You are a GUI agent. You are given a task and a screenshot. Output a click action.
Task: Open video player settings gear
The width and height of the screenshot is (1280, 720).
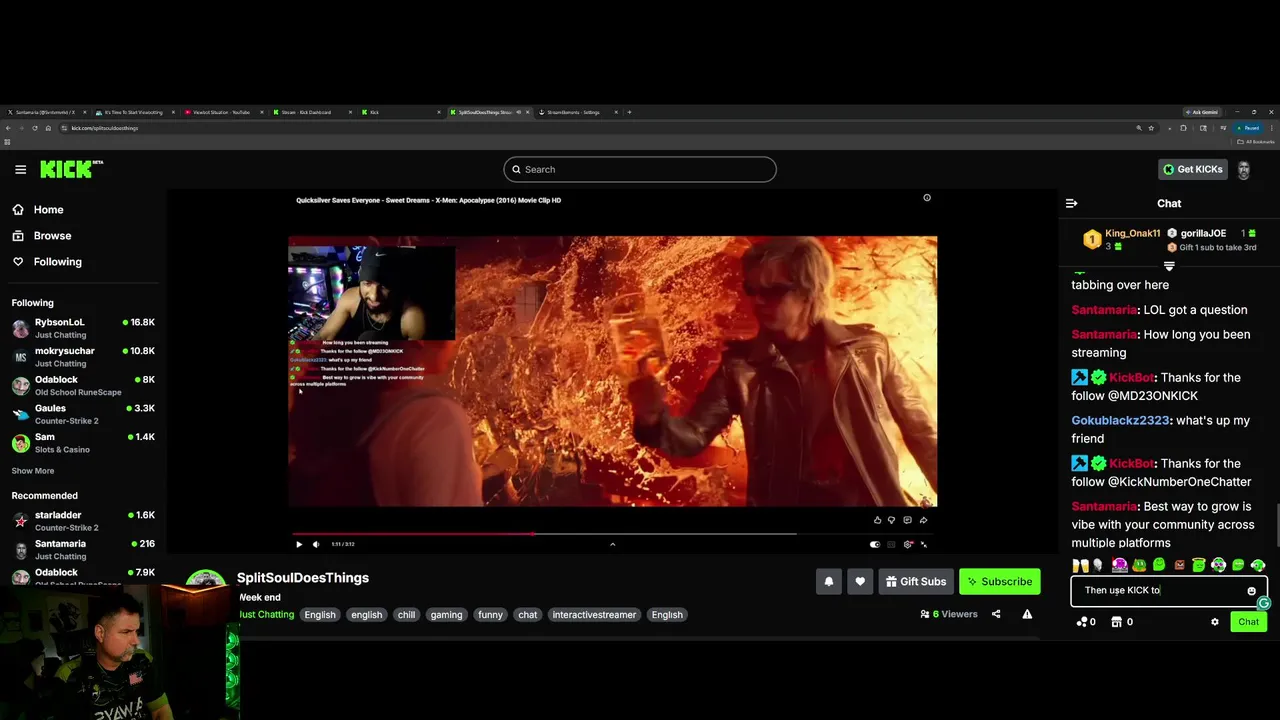(x=908, y=545)
